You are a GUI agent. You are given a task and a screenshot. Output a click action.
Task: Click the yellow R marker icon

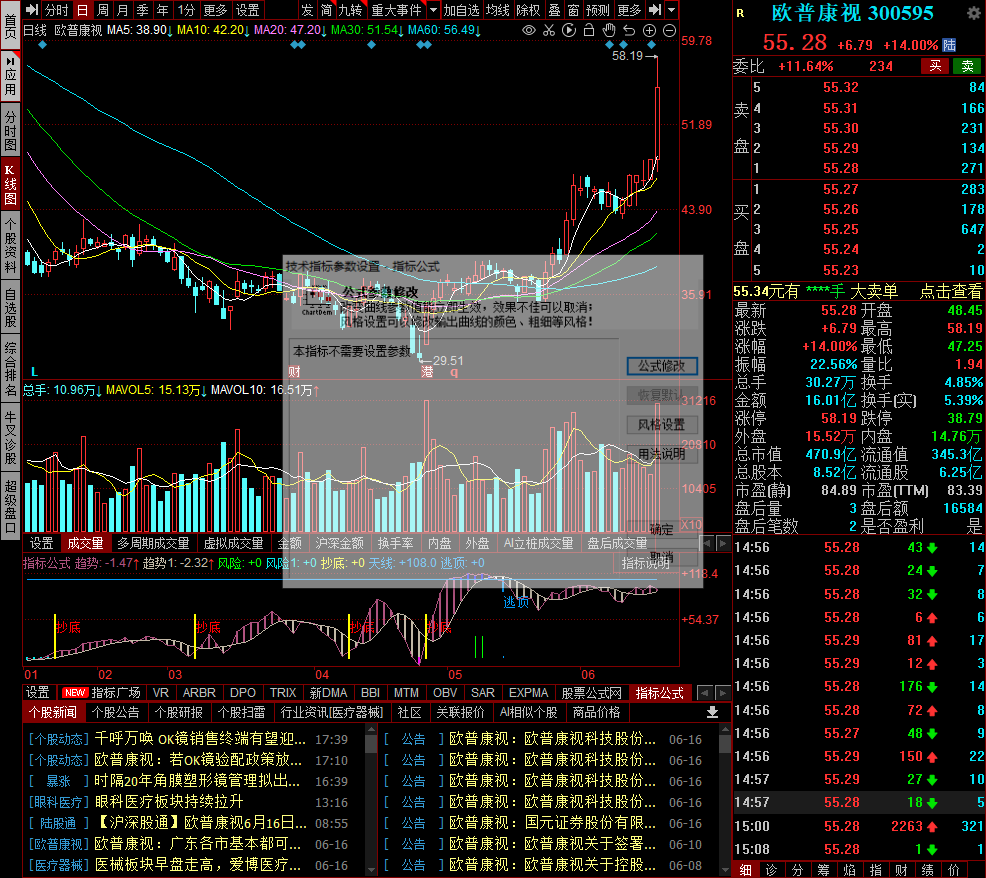coord(740,13)
